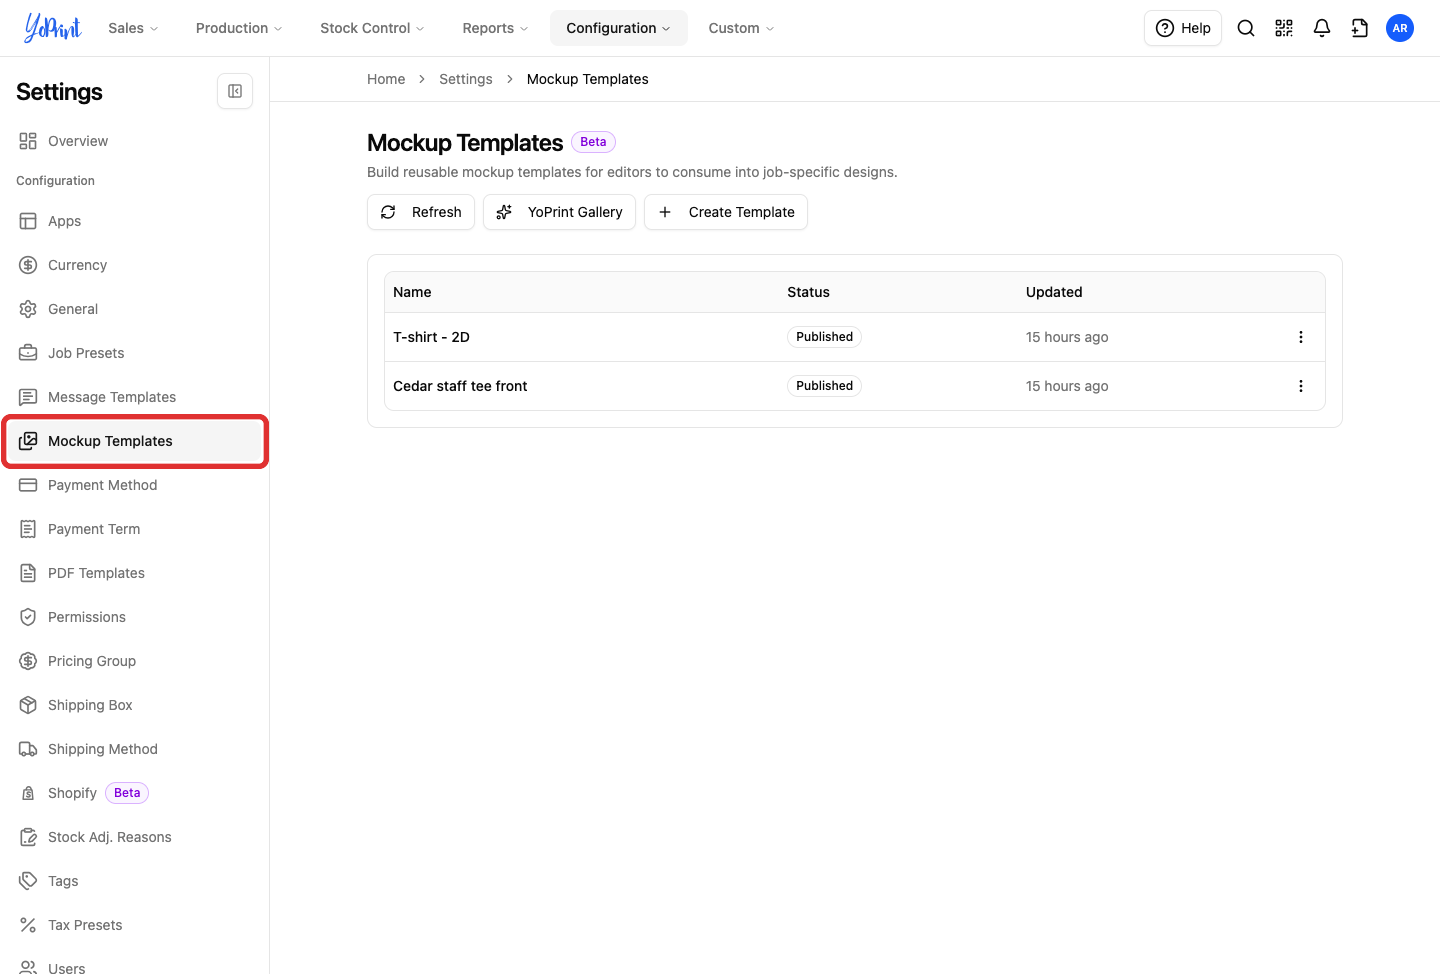Open the Cedar staff tee front template
The height and width of the screenshot is (974, 1440).
click(x=460, y=386)
